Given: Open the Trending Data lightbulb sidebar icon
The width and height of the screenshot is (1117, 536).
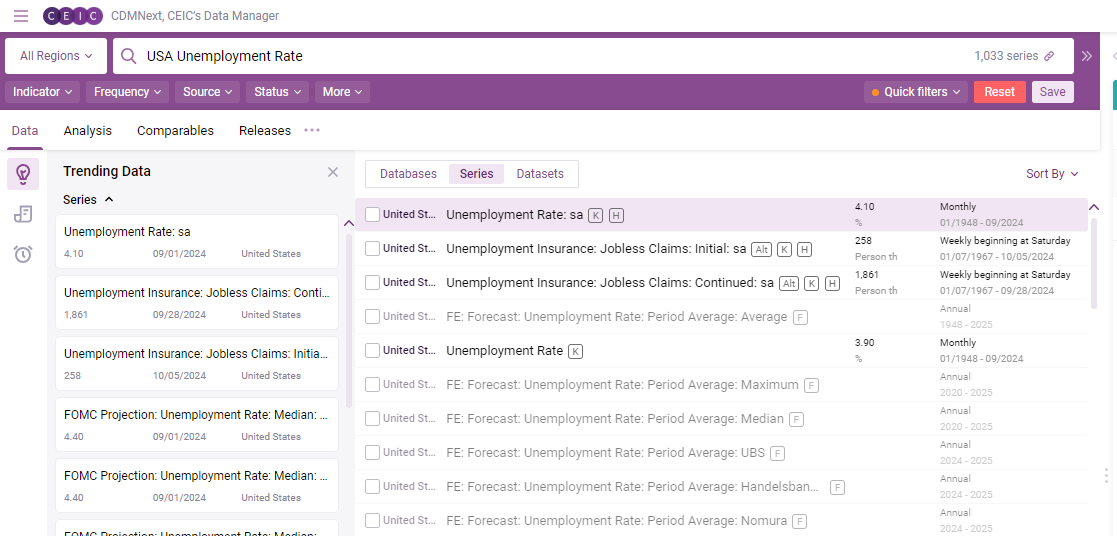Looking at the screenshot, I should [23, 174].
